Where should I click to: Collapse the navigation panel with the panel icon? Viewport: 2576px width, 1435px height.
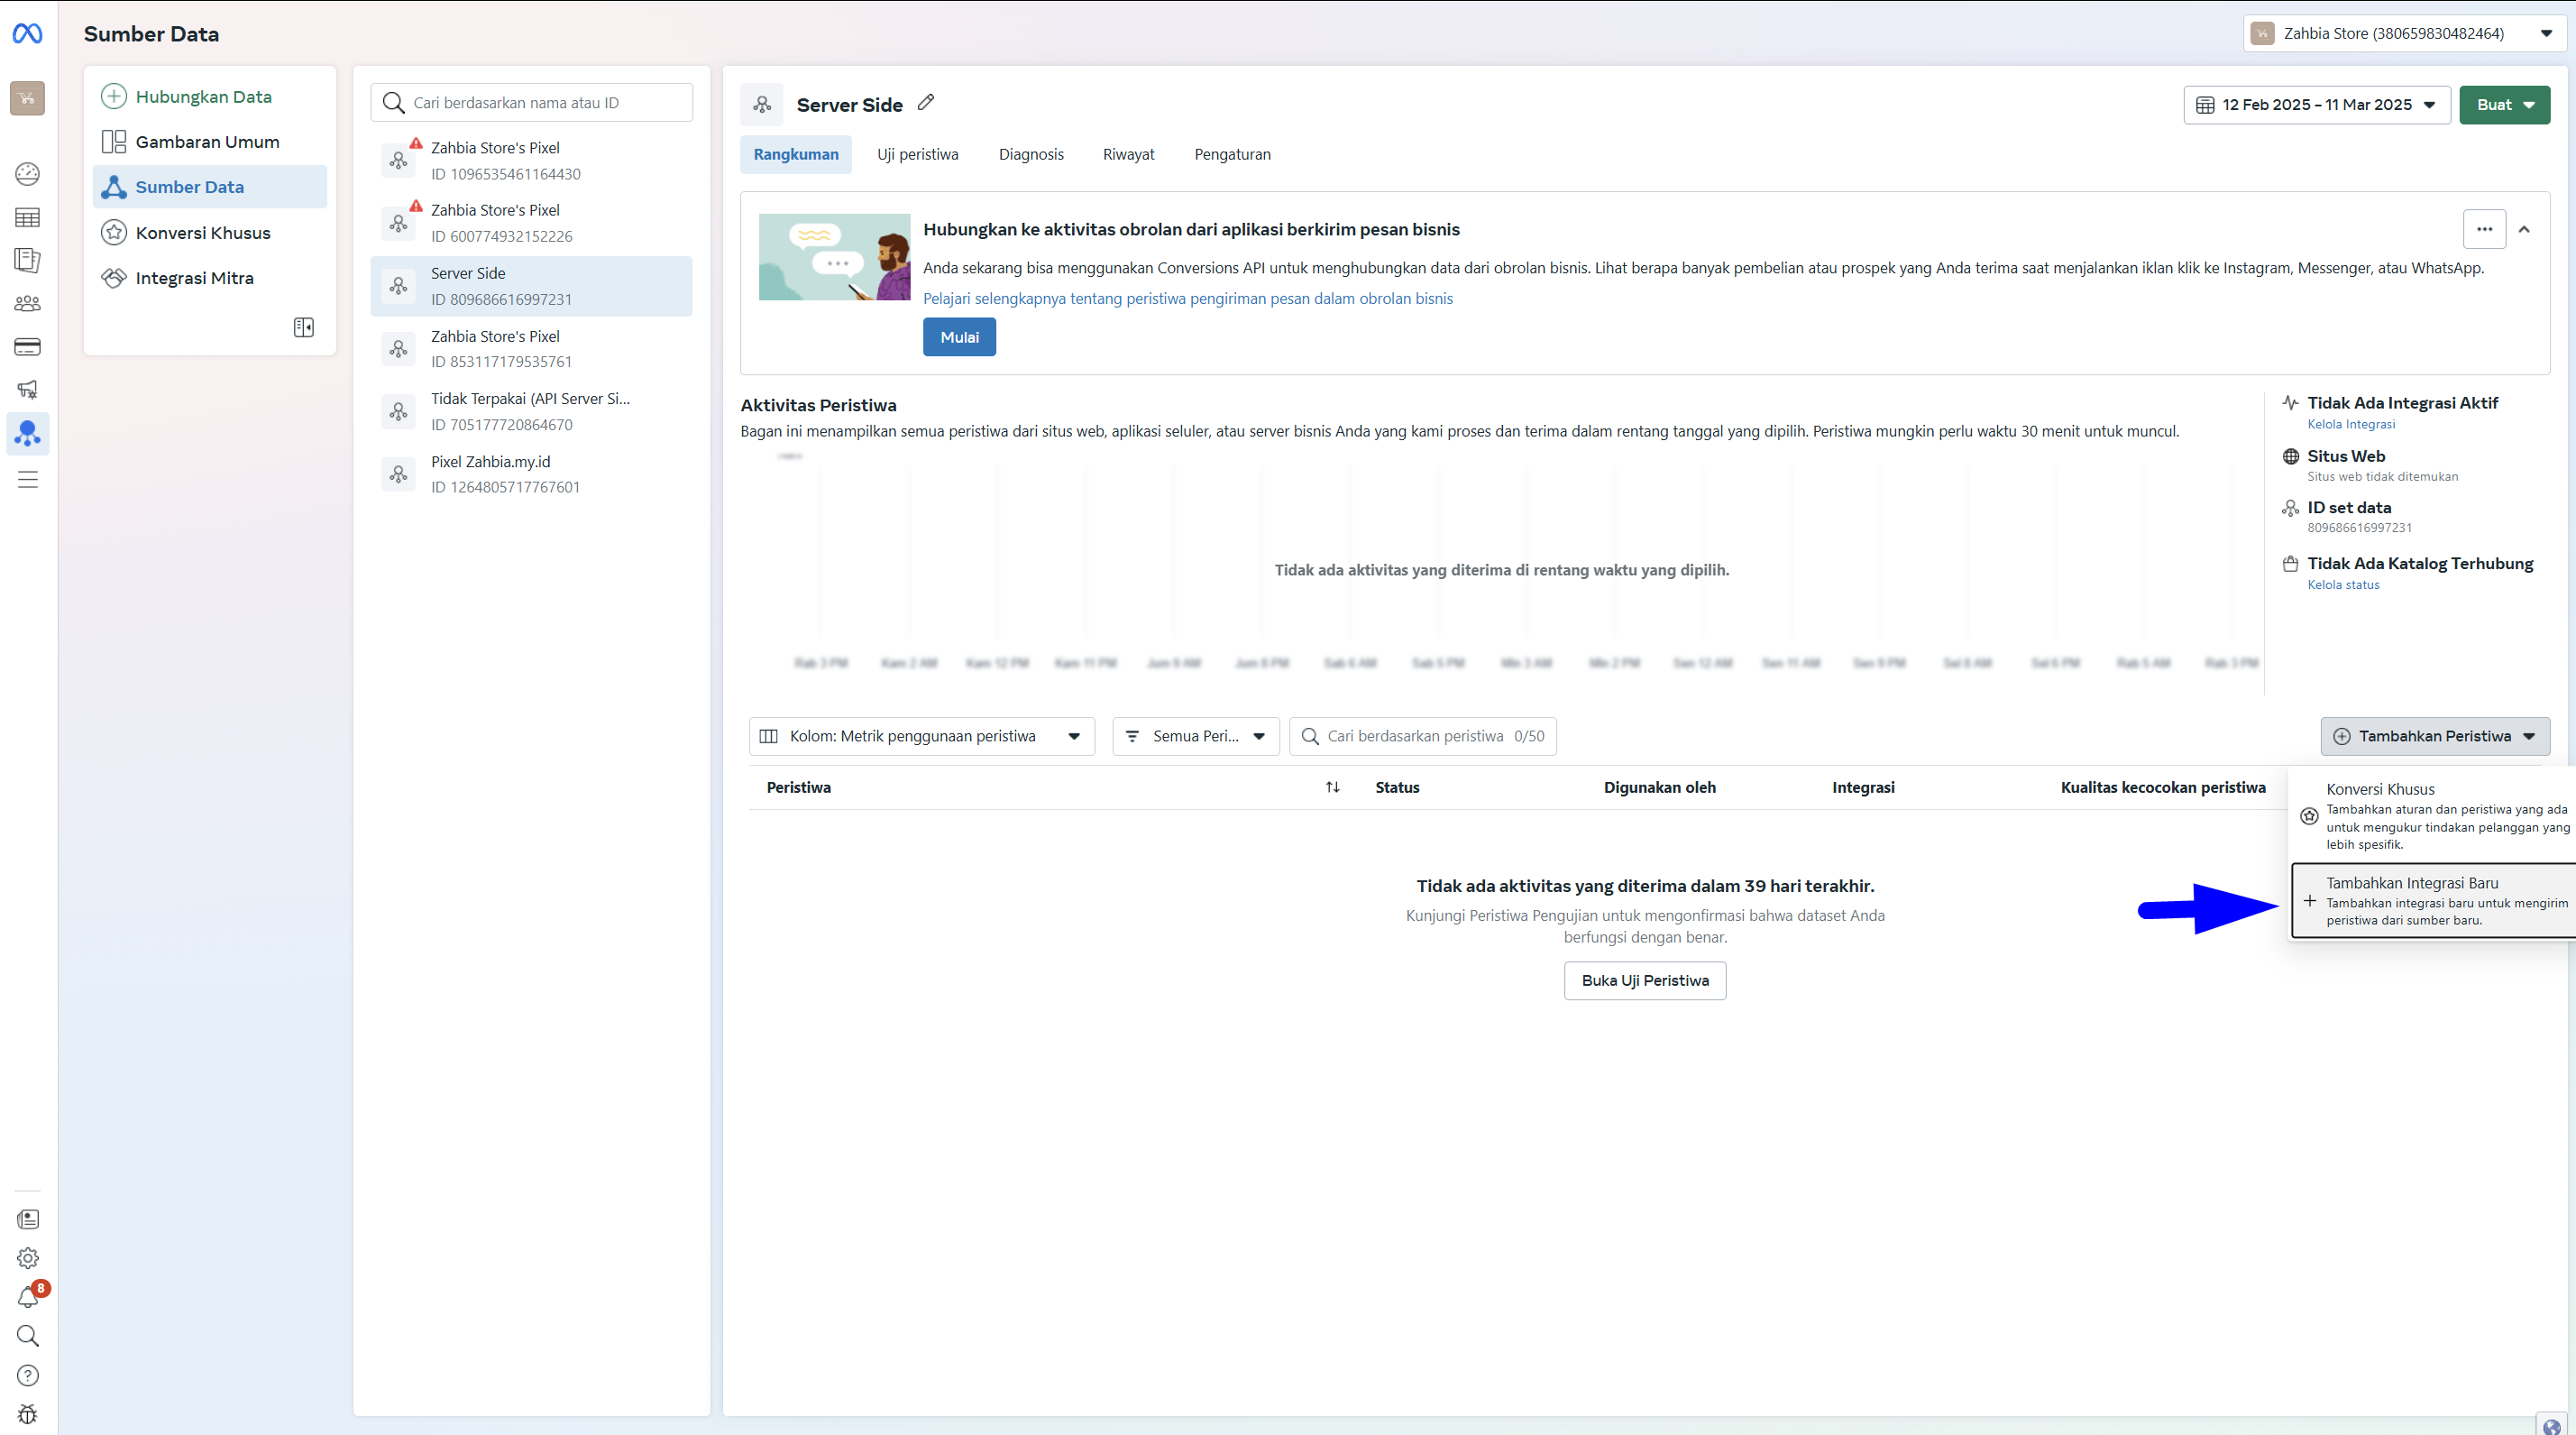304,327
